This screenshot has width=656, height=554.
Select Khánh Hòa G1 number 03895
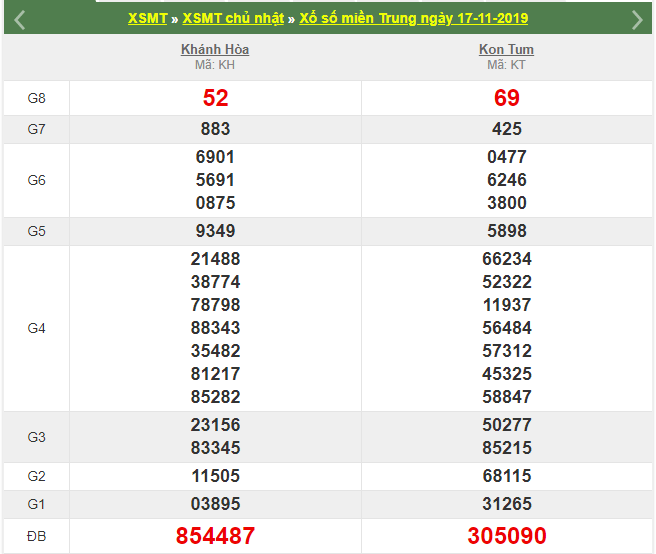215,504
